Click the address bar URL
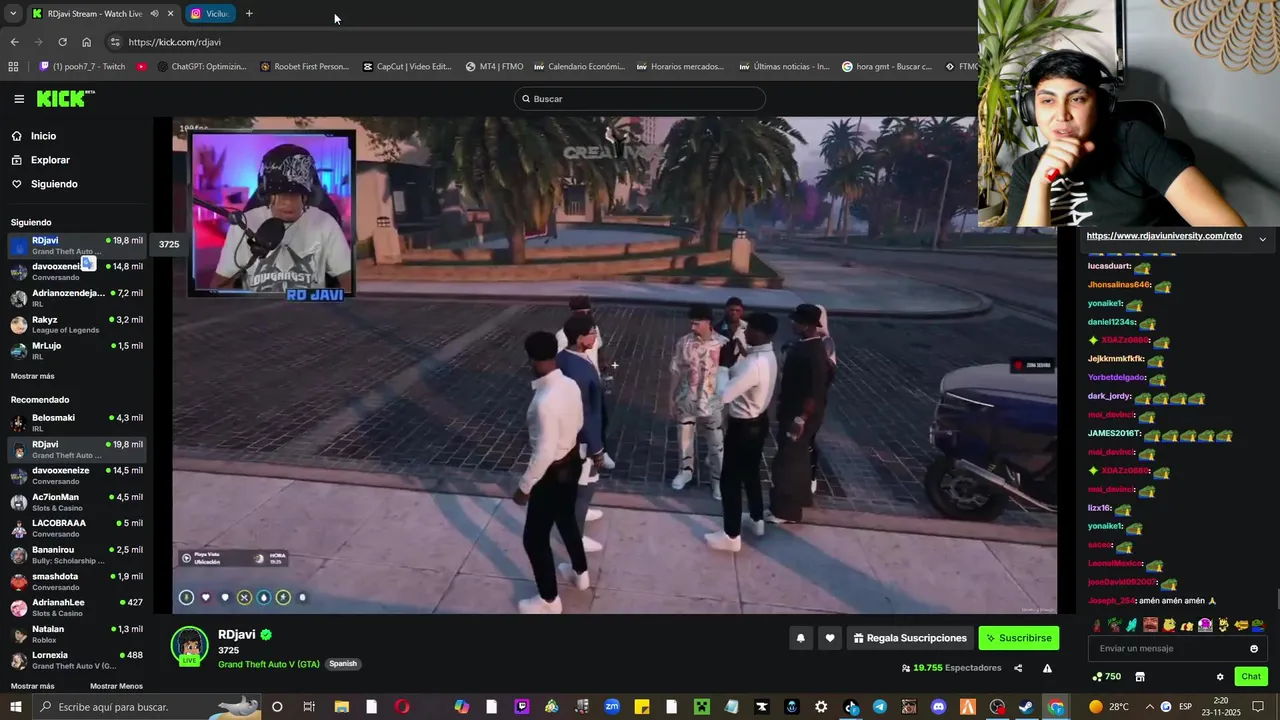This screenshot has width=1280, height=720. [175, 42]
